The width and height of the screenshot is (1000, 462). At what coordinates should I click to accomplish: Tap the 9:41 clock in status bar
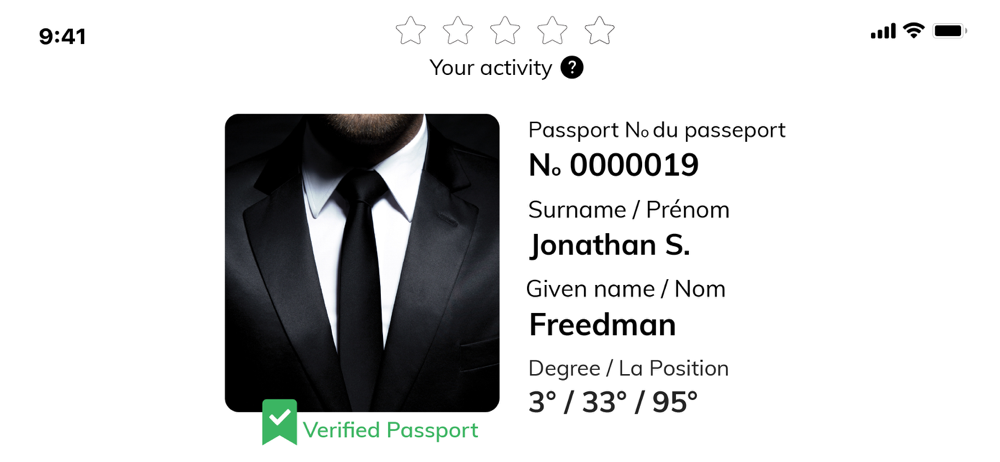pyautogui.click(x=62, y=36)
